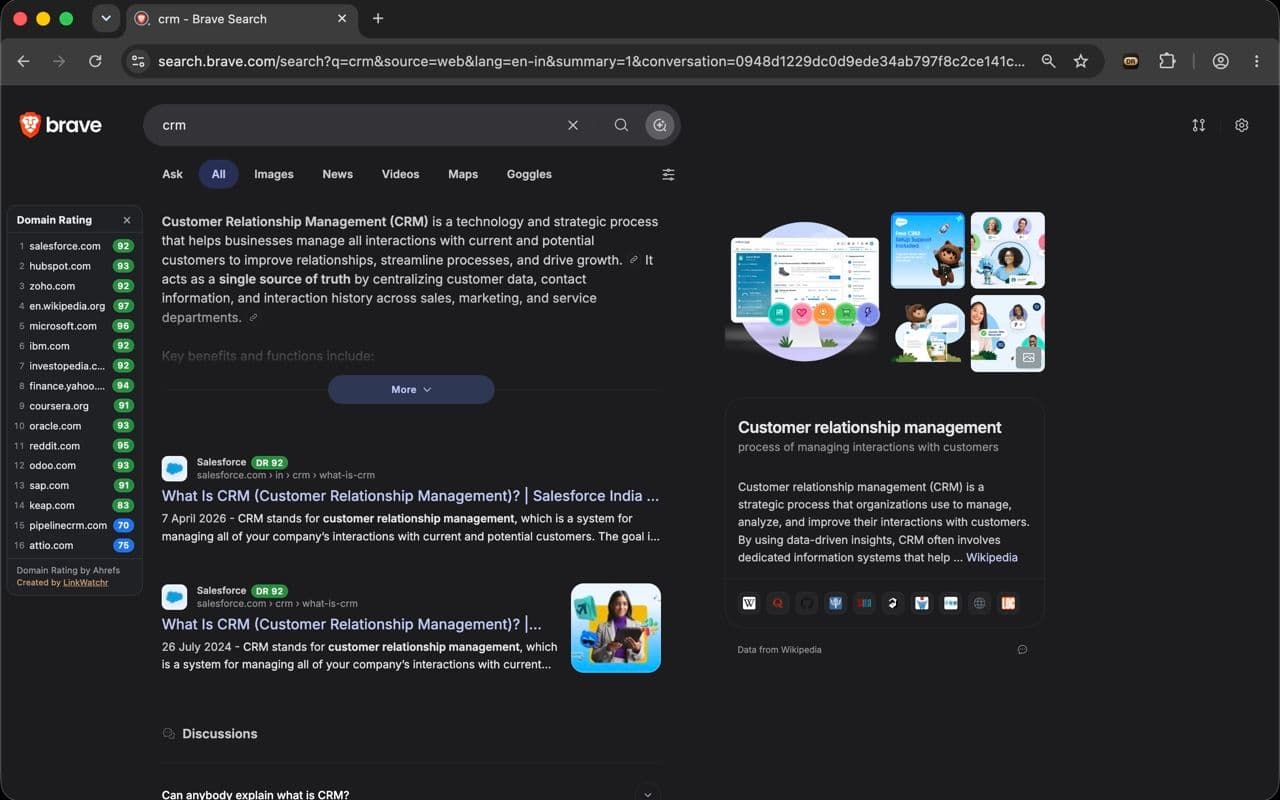Open the Astro mascot Free CRM thumbnail
The height and width of the screenshot is (800, 1280).
[928, 250]
